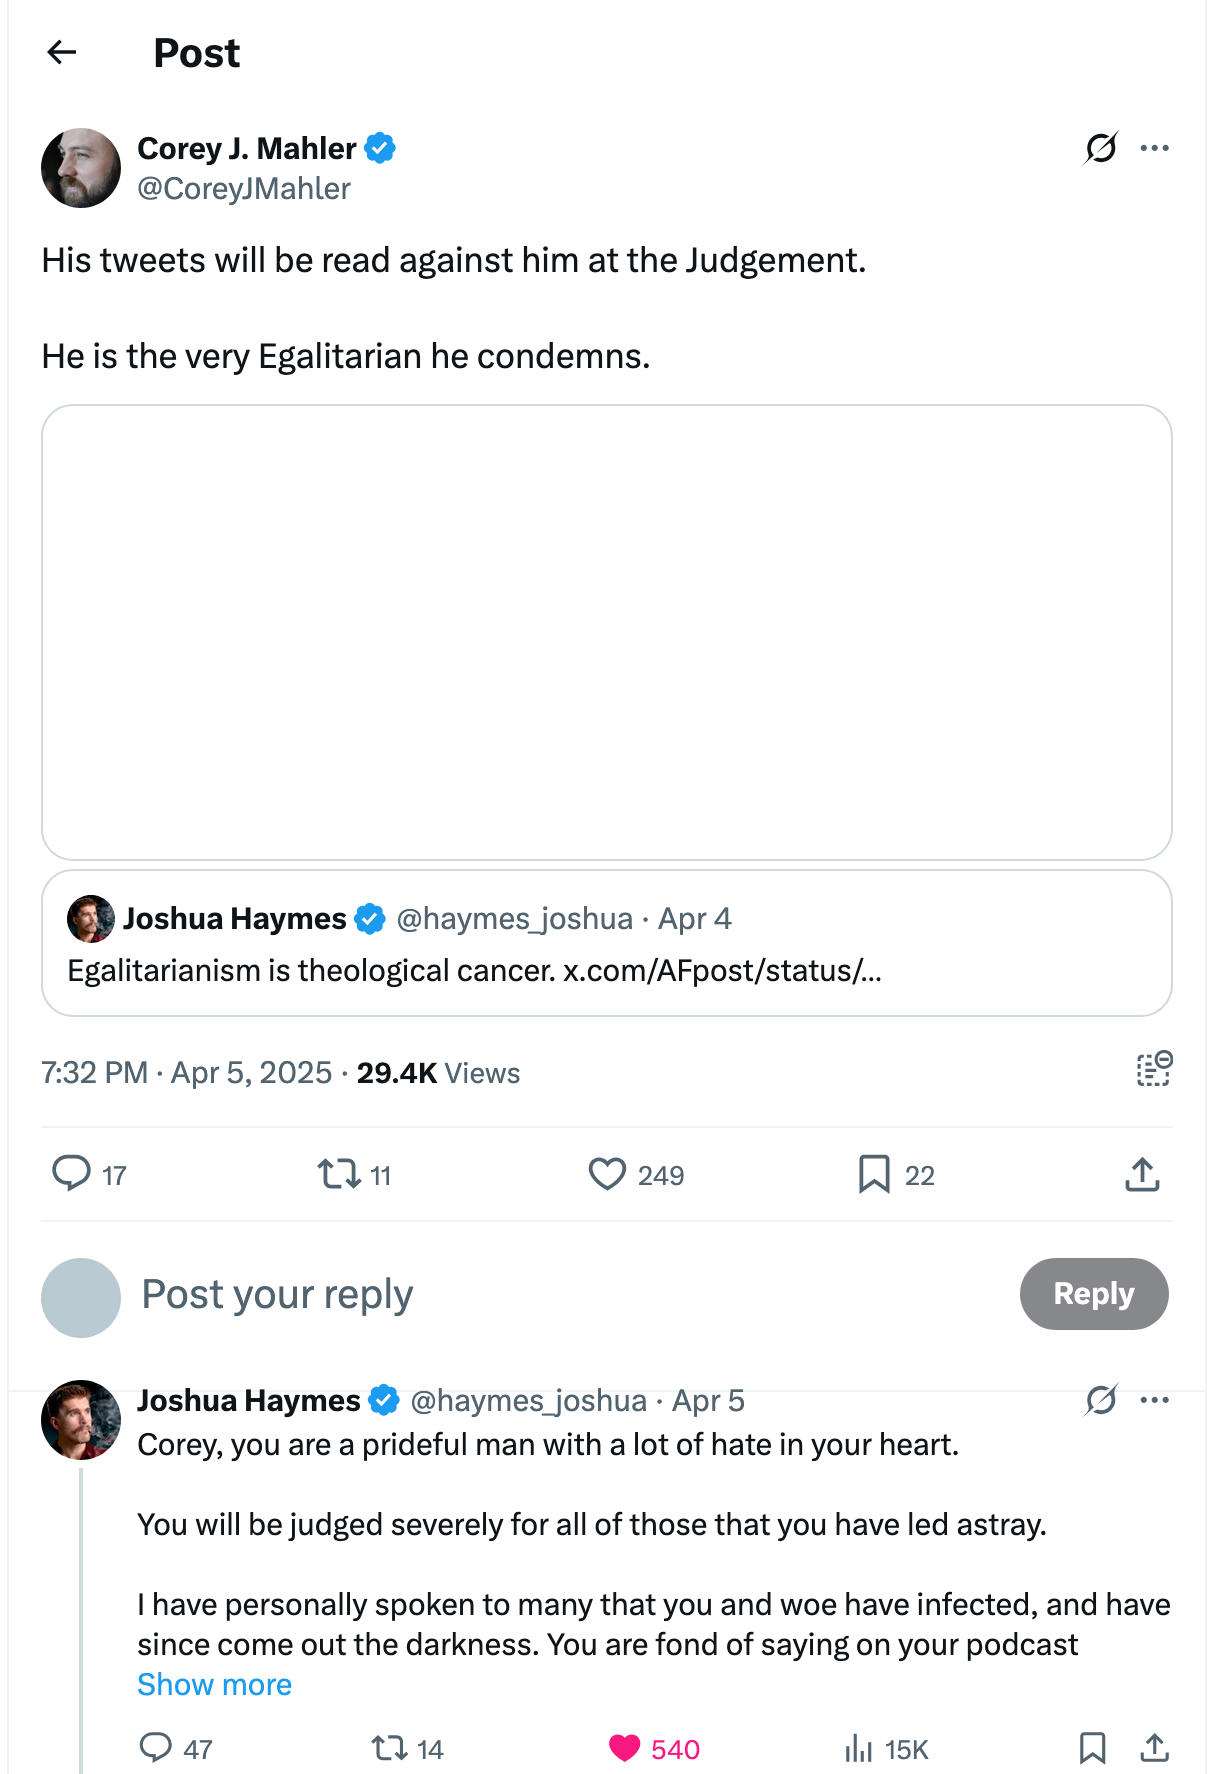Bookmark the main post with 22 bookmarks

[874, 1174]
